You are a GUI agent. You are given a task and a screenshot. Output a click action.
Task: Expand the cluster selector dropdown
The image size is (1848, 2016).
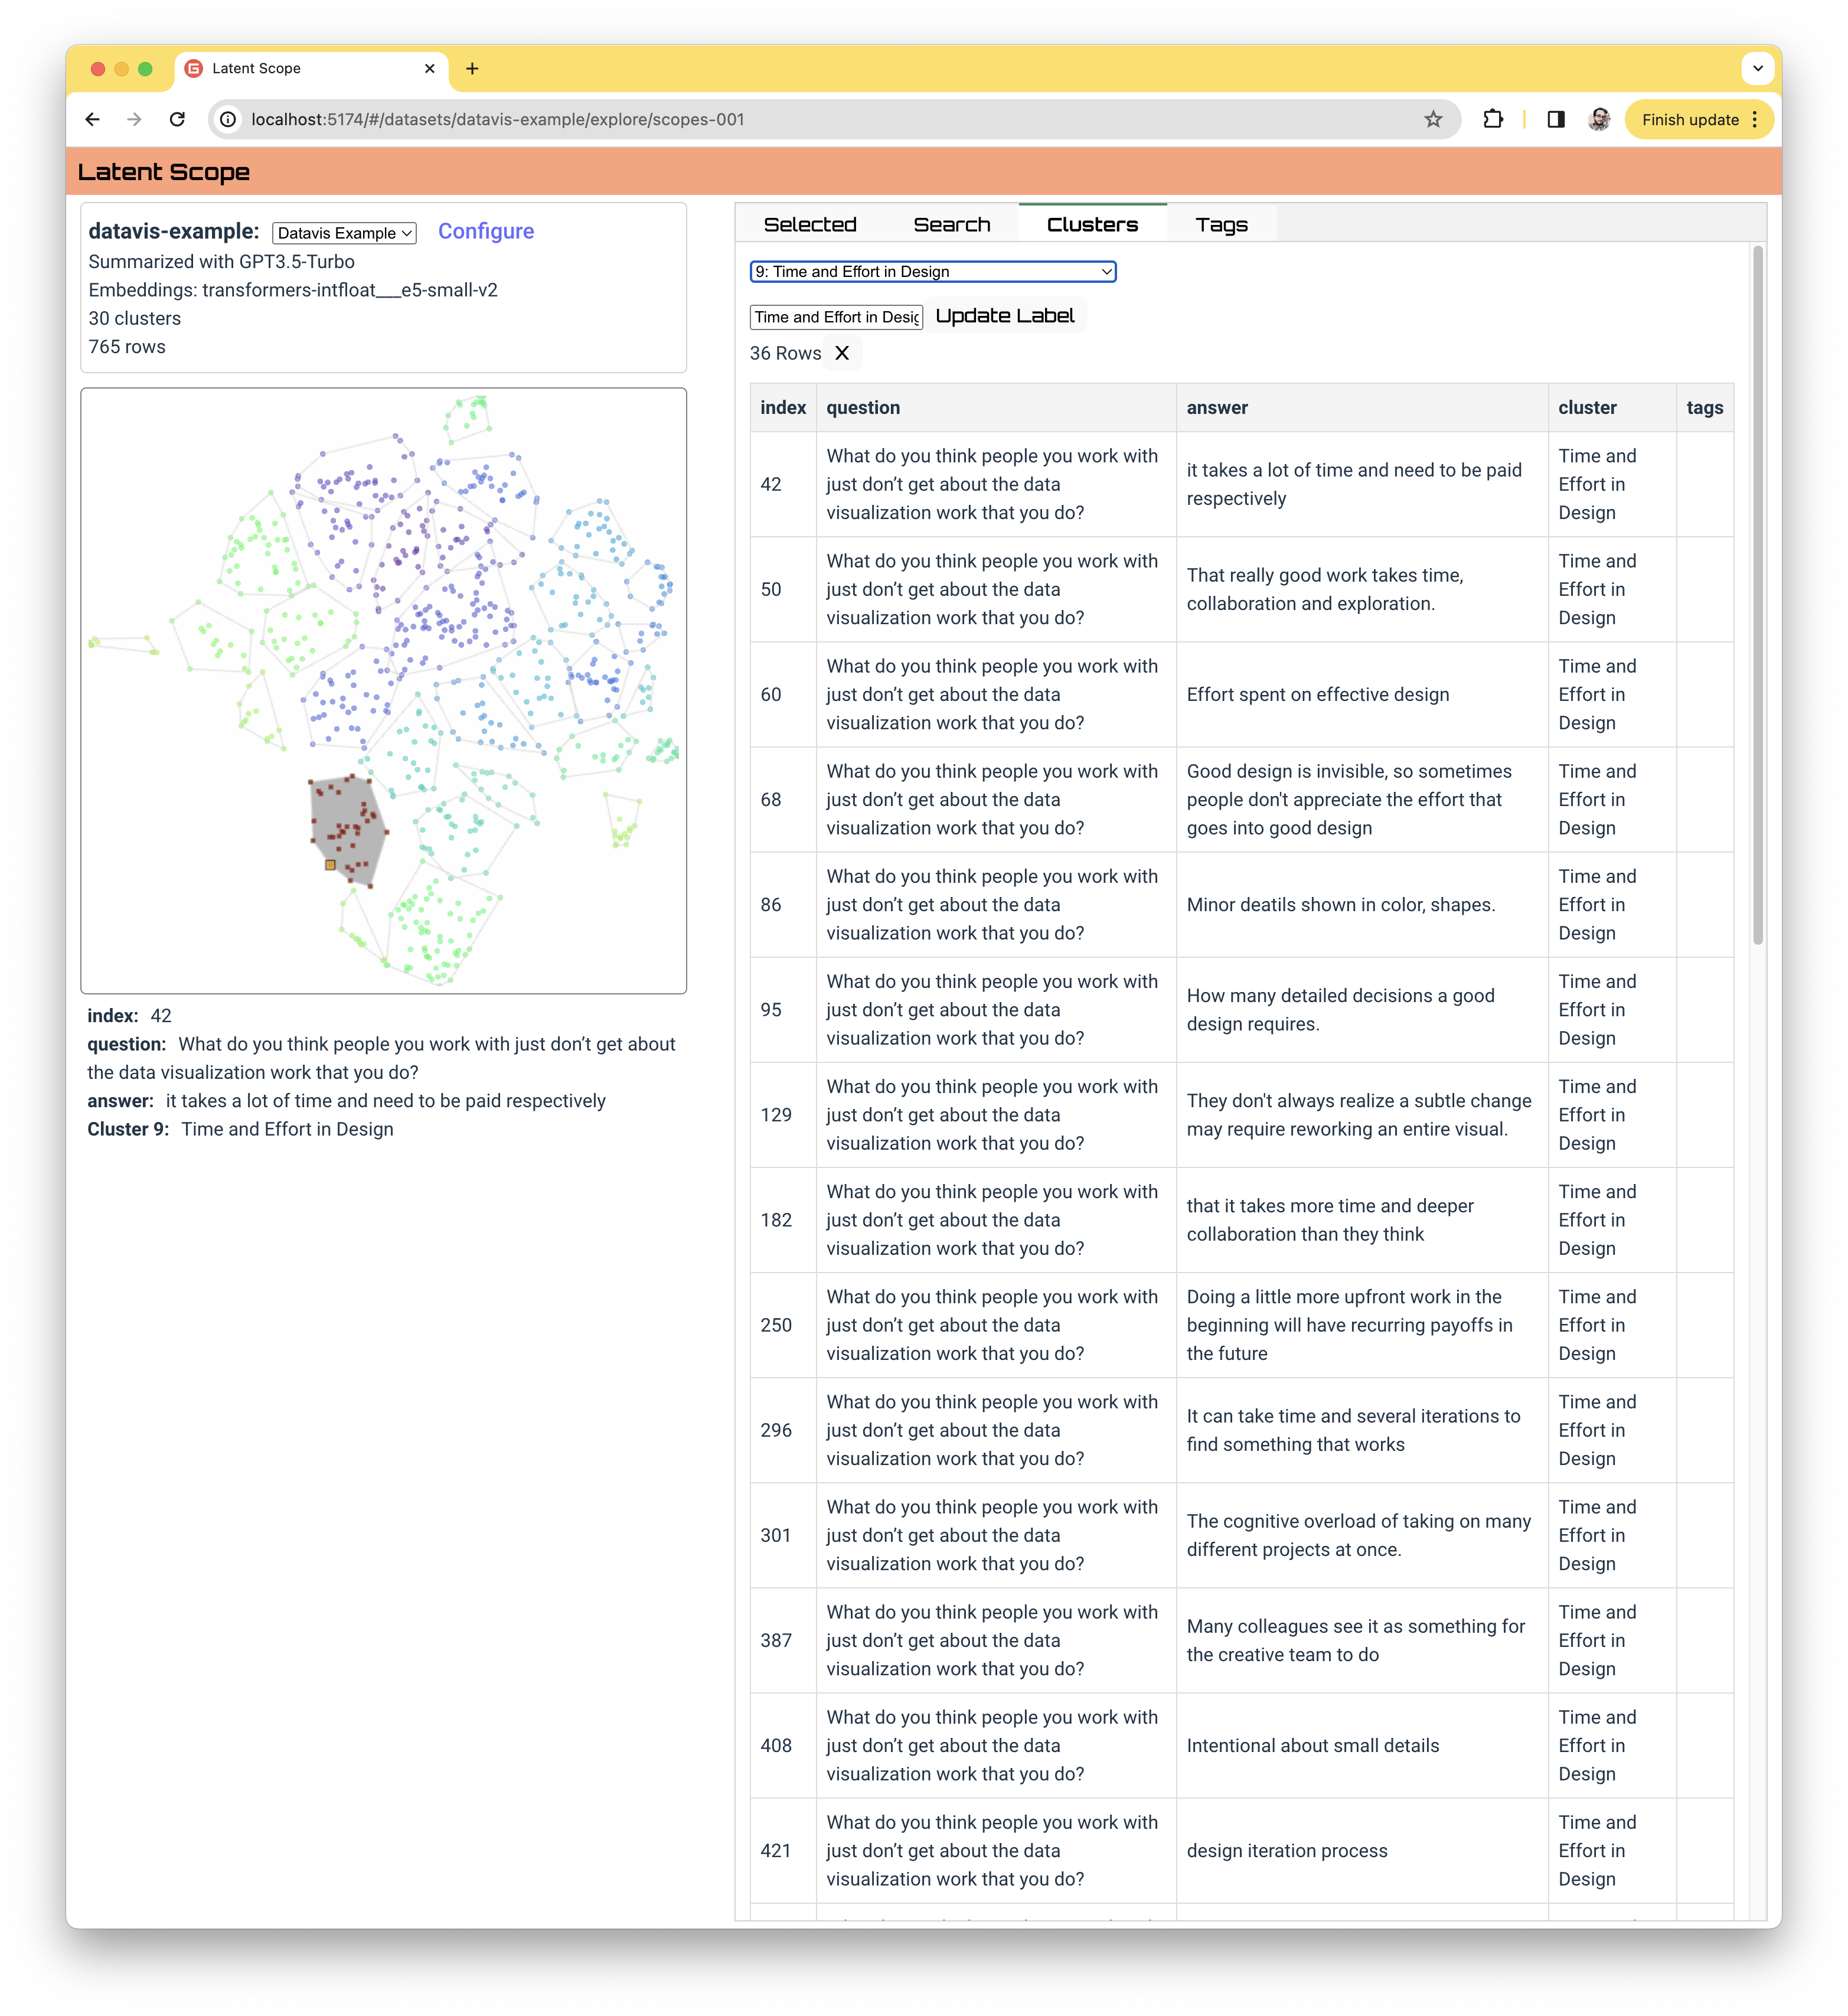pyautogui.click(x=932, y=272)
